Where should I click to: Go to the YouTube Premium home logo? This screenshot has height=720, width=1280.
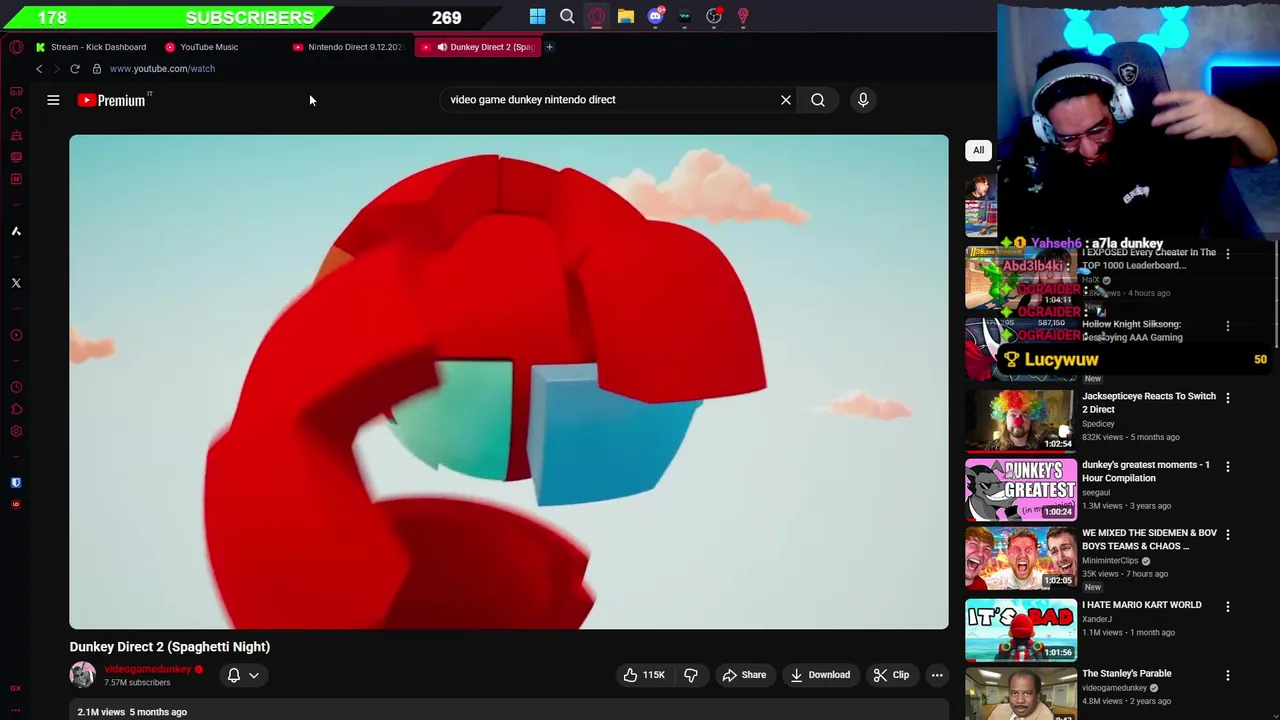coord(112,100)
